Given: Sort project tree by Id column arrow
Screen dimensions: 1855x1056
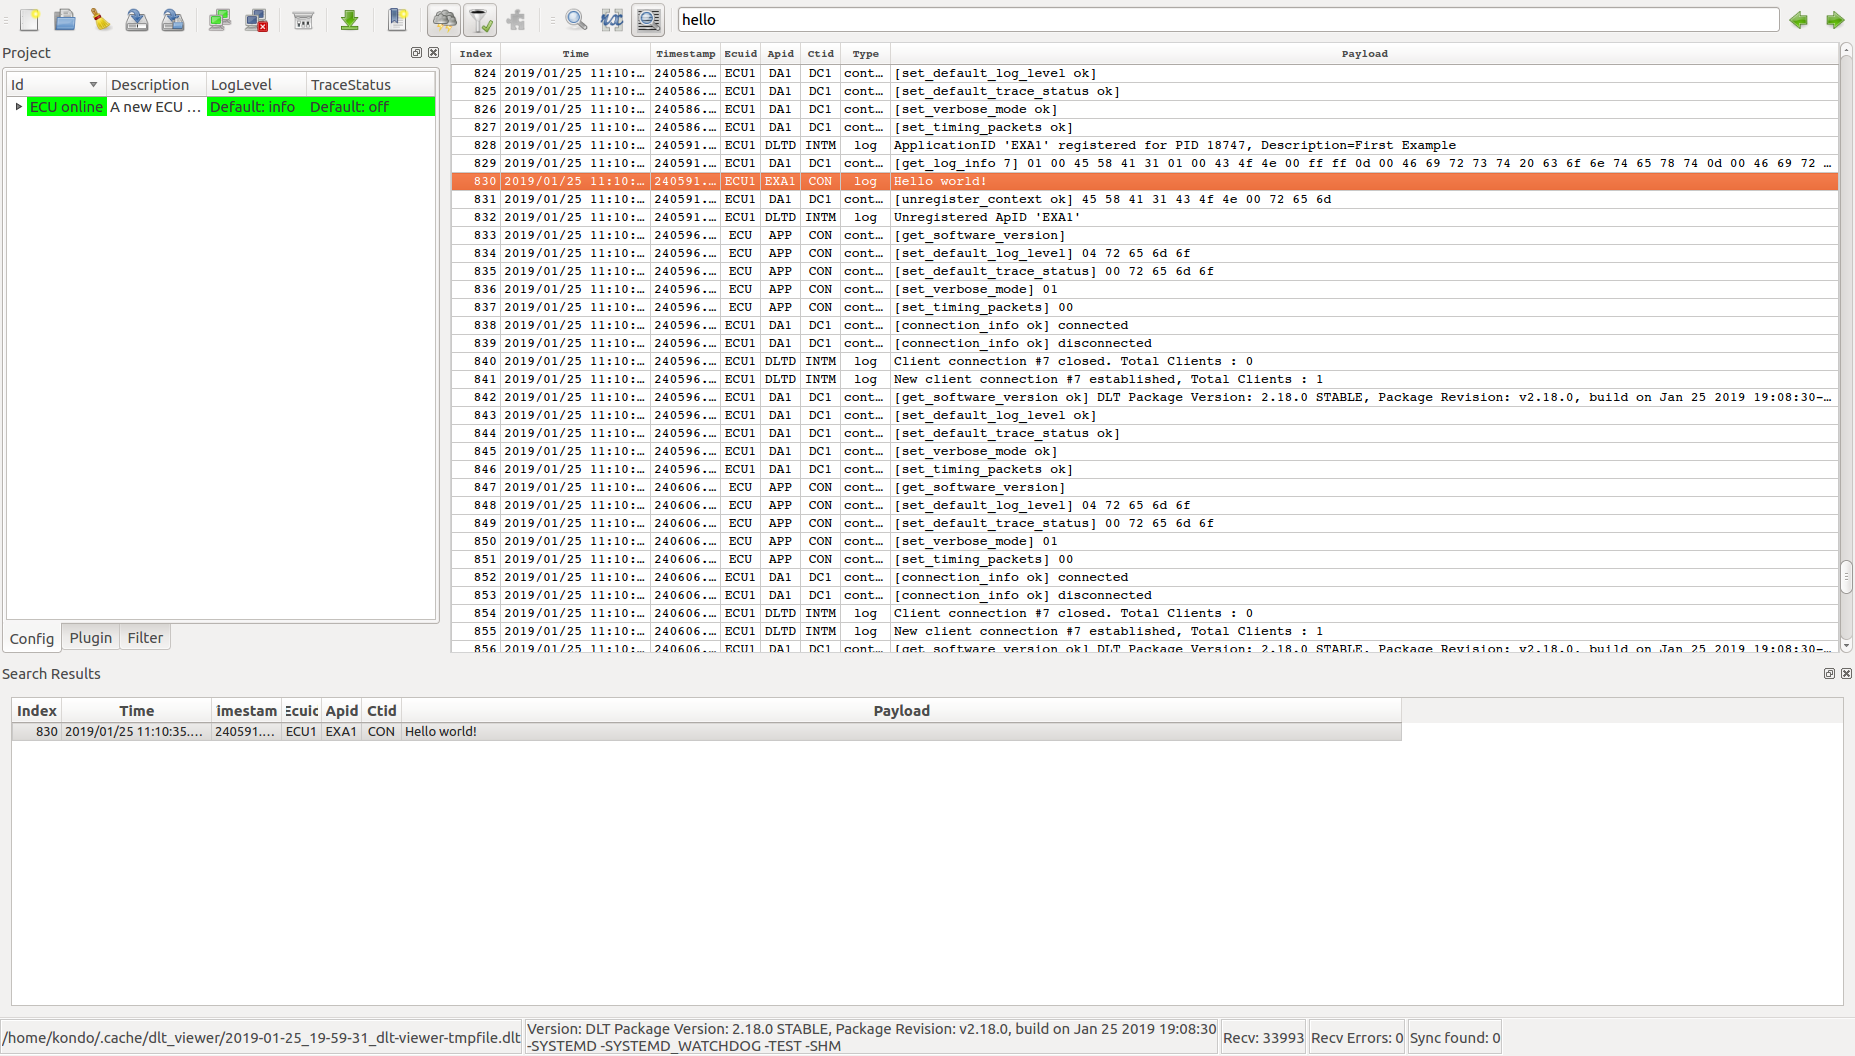Looking at the screenshot, I should pos(93,85).
